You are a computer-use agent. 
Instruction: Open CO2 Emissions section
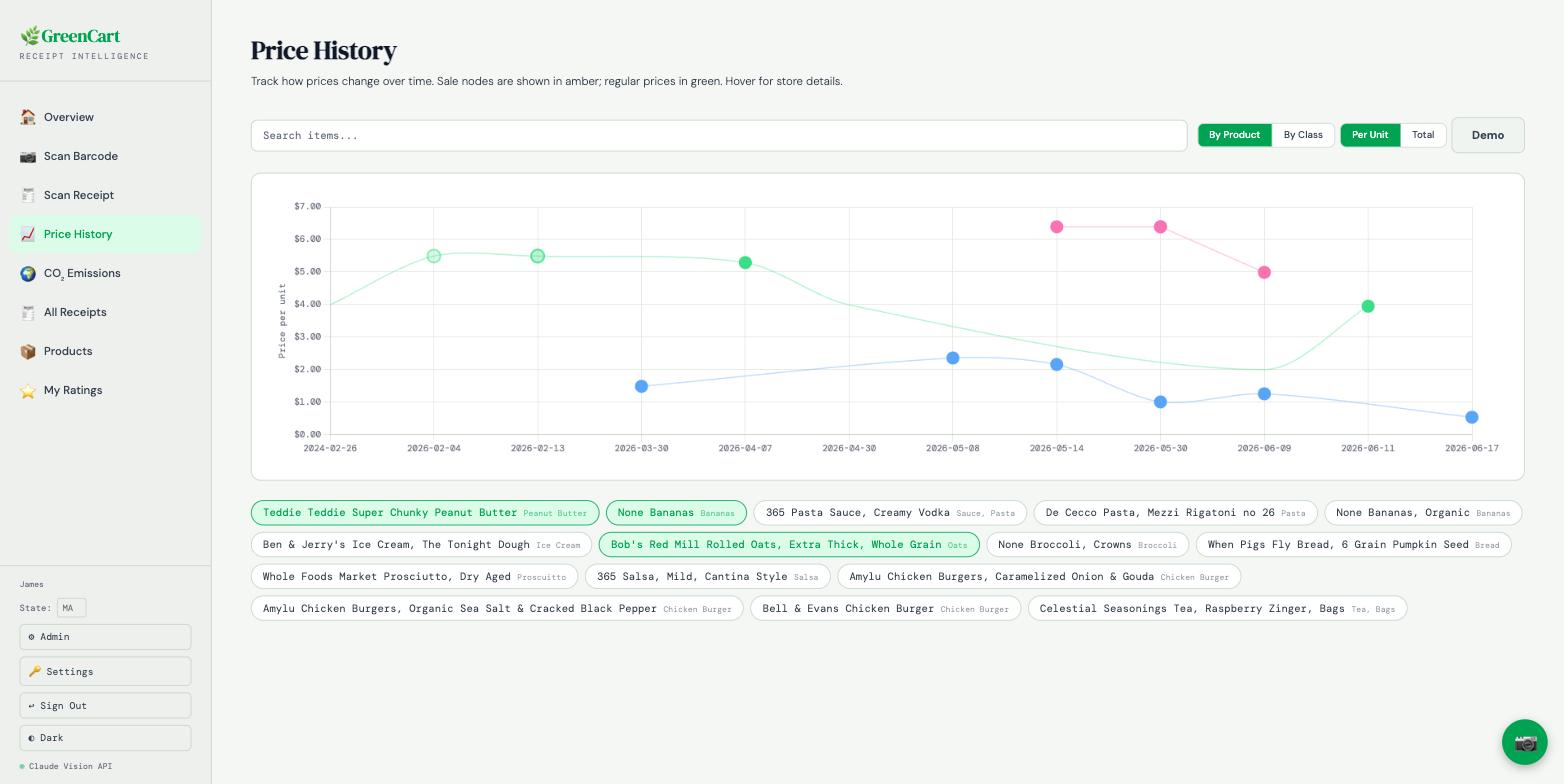pos(105,273)
